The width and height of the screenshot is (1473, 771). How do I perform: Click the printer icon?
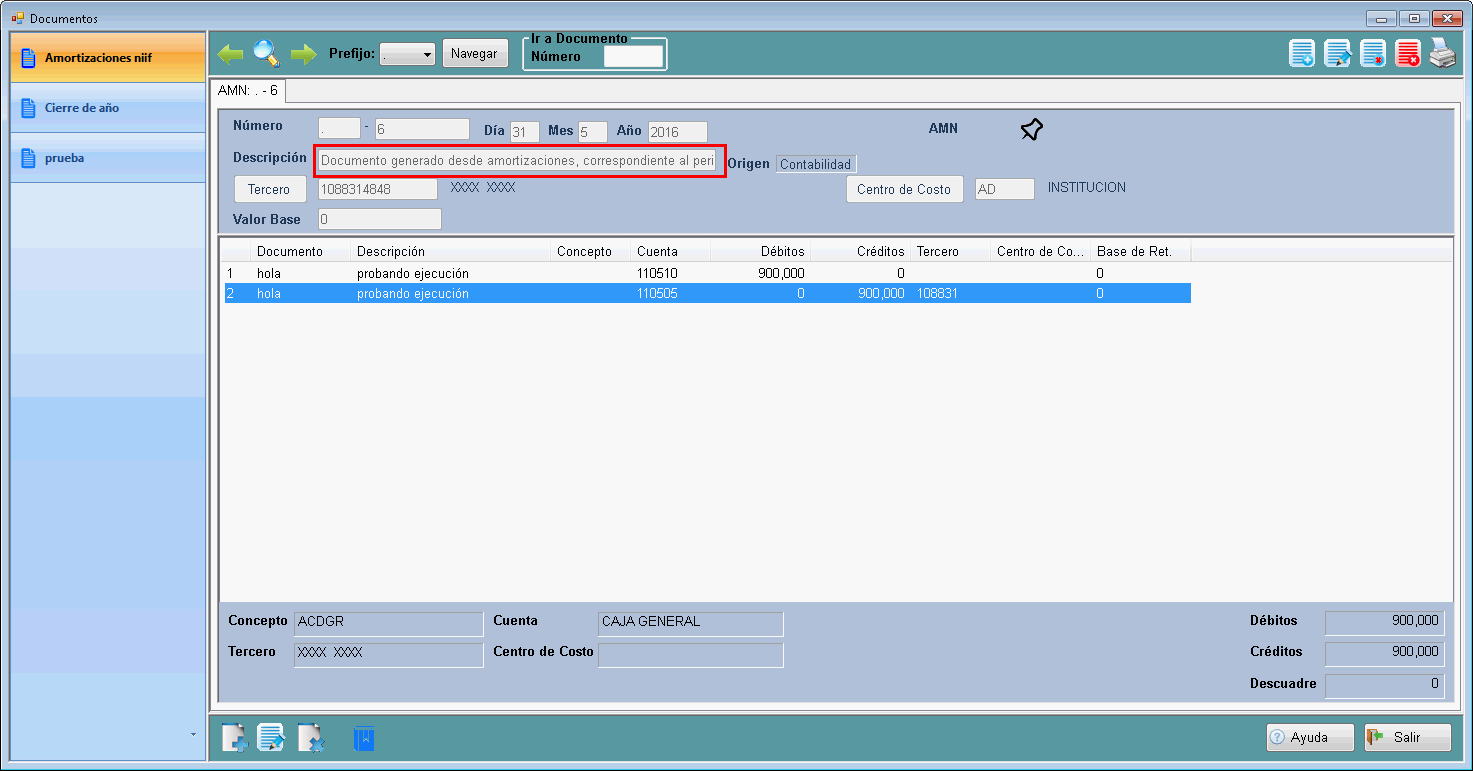tap(1442, 54)
